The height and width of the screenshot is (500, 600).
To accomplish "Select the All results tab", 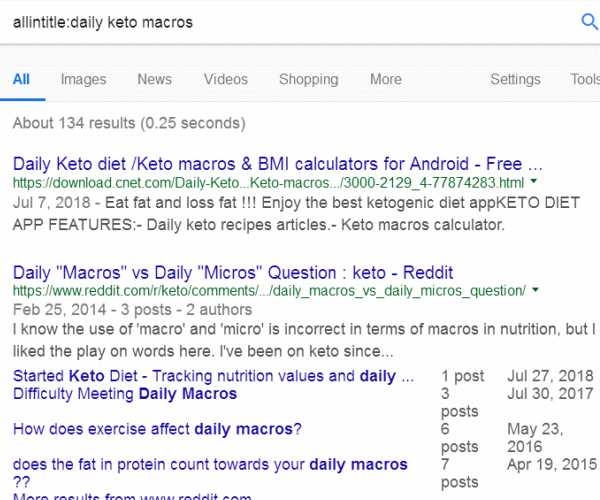I will point(21,80).
